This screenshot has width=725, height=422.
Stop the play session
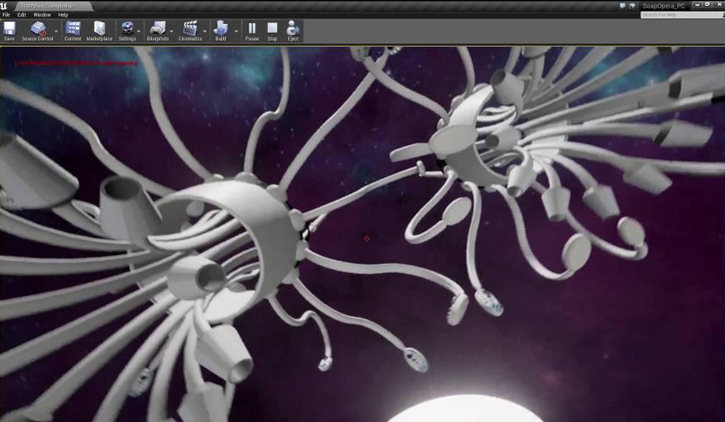[x=272, y=31]
